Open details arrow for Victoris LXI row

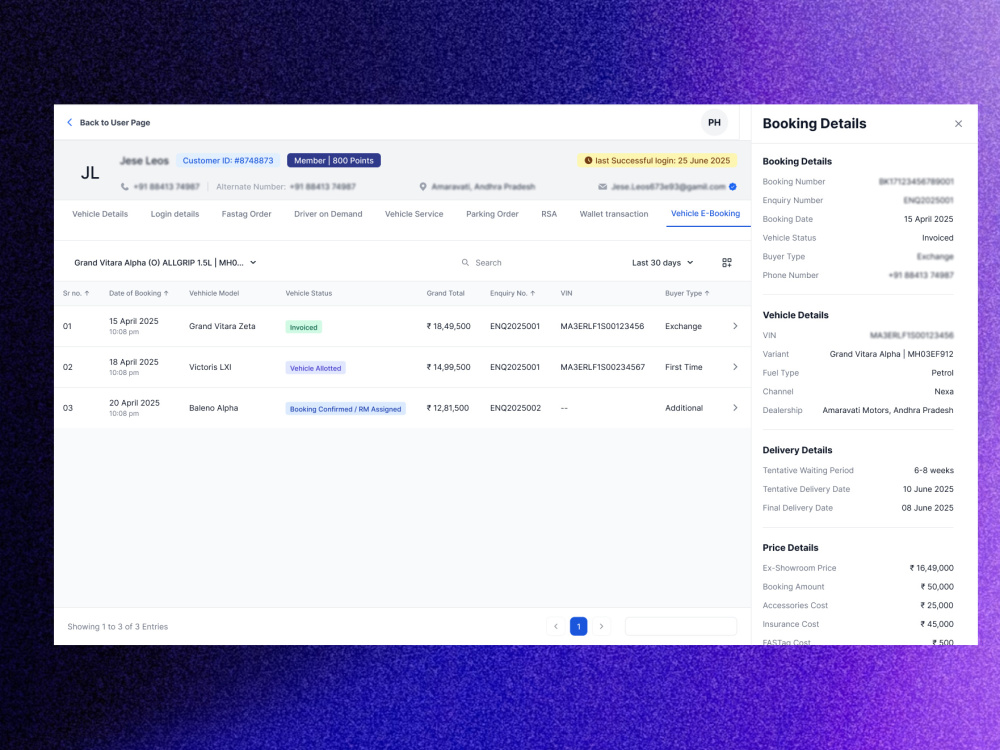735,367
